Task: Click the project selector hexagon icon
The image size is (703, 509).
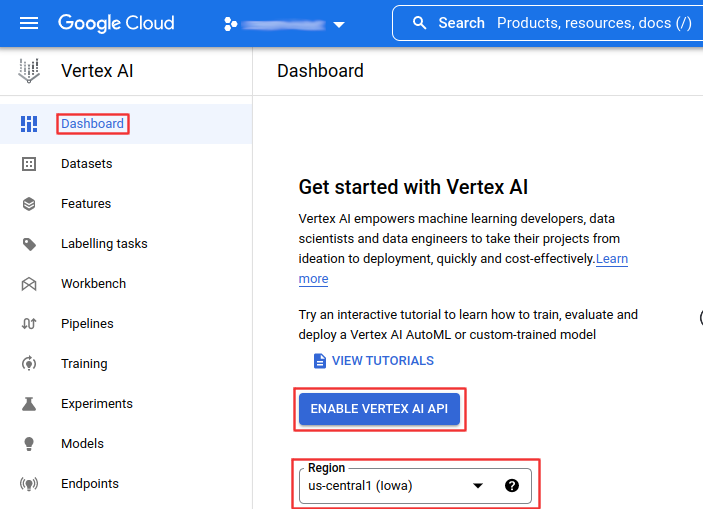Action: pyautogui.click(x=230, y=24)
